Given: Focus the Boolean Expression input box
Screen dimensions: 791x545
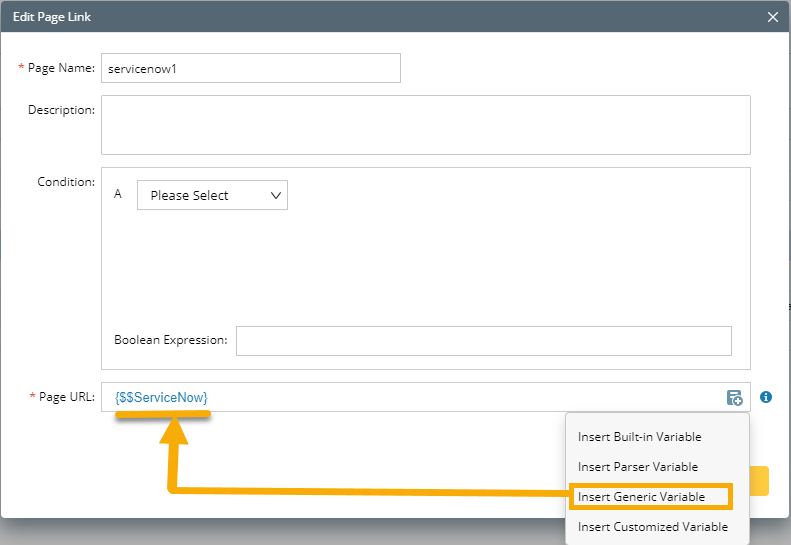Looking at the screenshot, I should click(483, 341).
